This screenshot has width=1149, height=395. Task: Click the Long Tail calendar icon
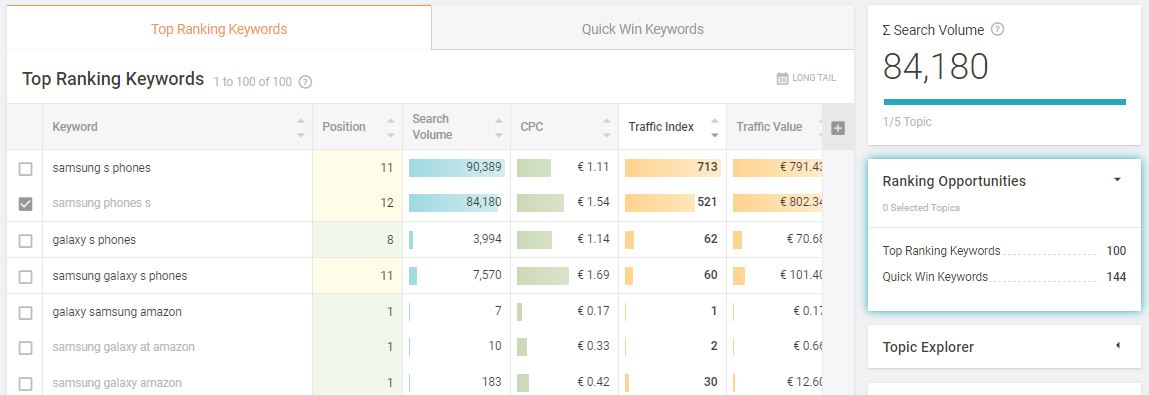click(x=782, y=78)
